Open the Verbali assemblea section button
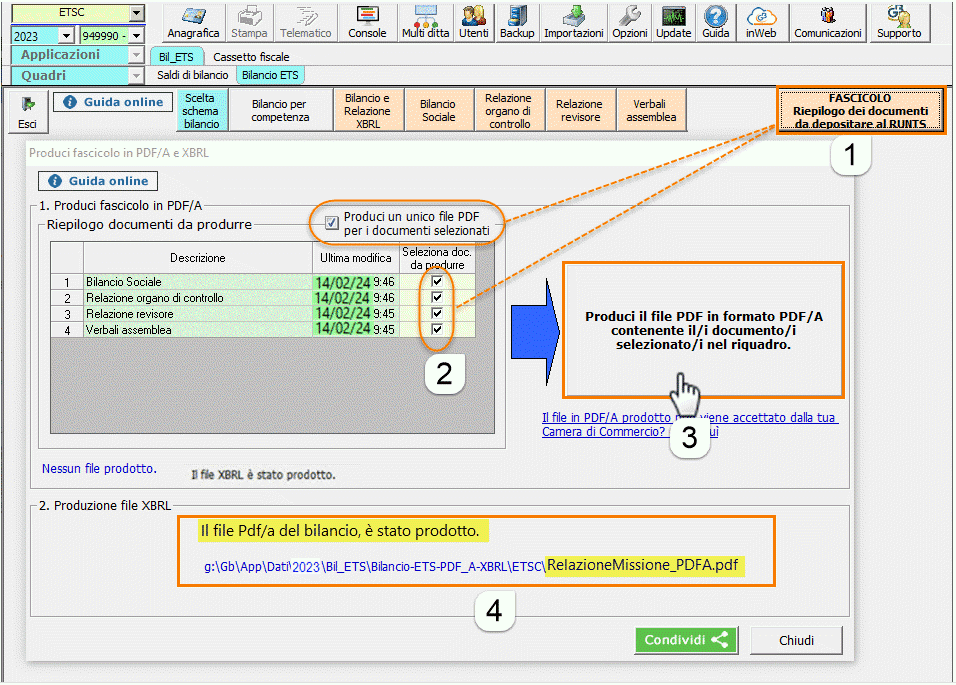The image size is (956, 685). (651, 110)
